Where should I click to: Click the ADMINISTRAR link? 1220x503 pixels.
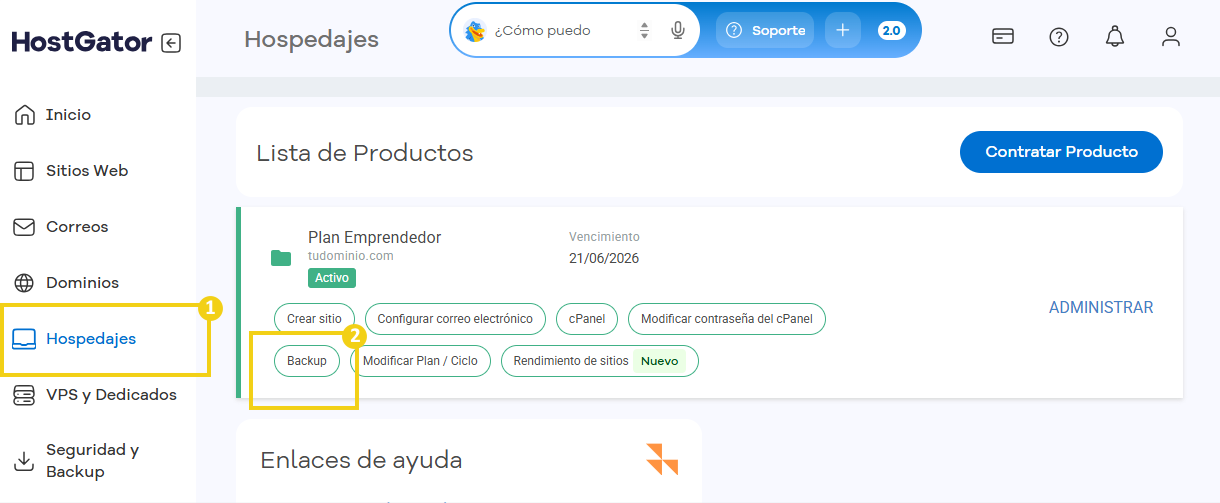[x=1101, y=308]
